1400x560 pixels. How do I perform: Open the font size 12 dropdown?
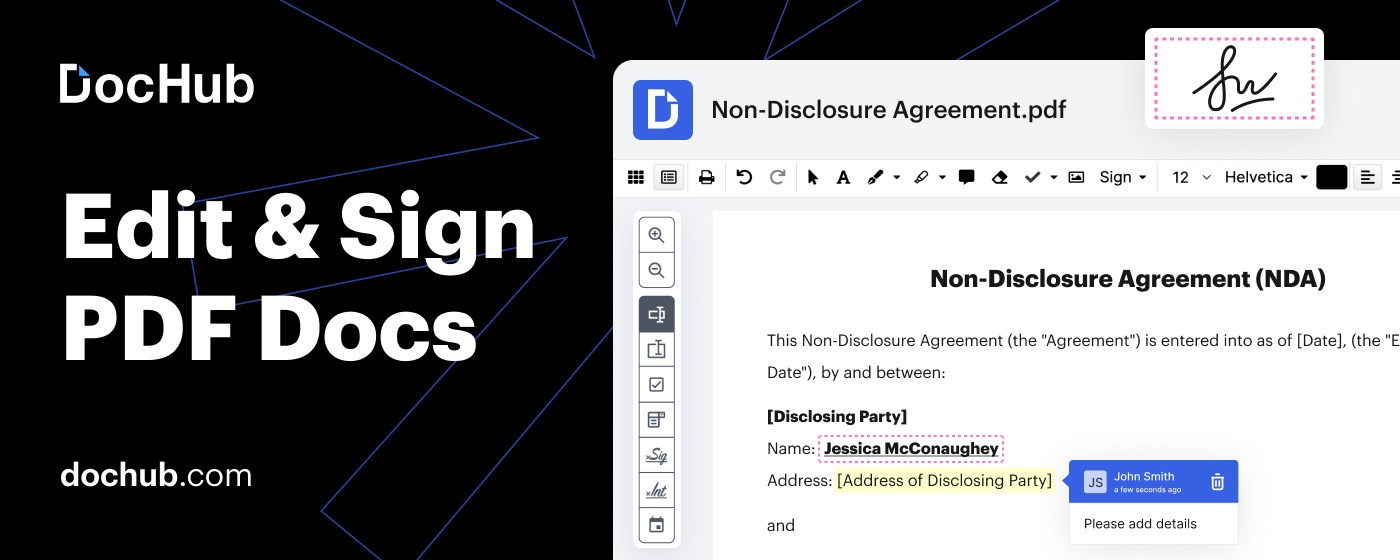coord(1191,177)
